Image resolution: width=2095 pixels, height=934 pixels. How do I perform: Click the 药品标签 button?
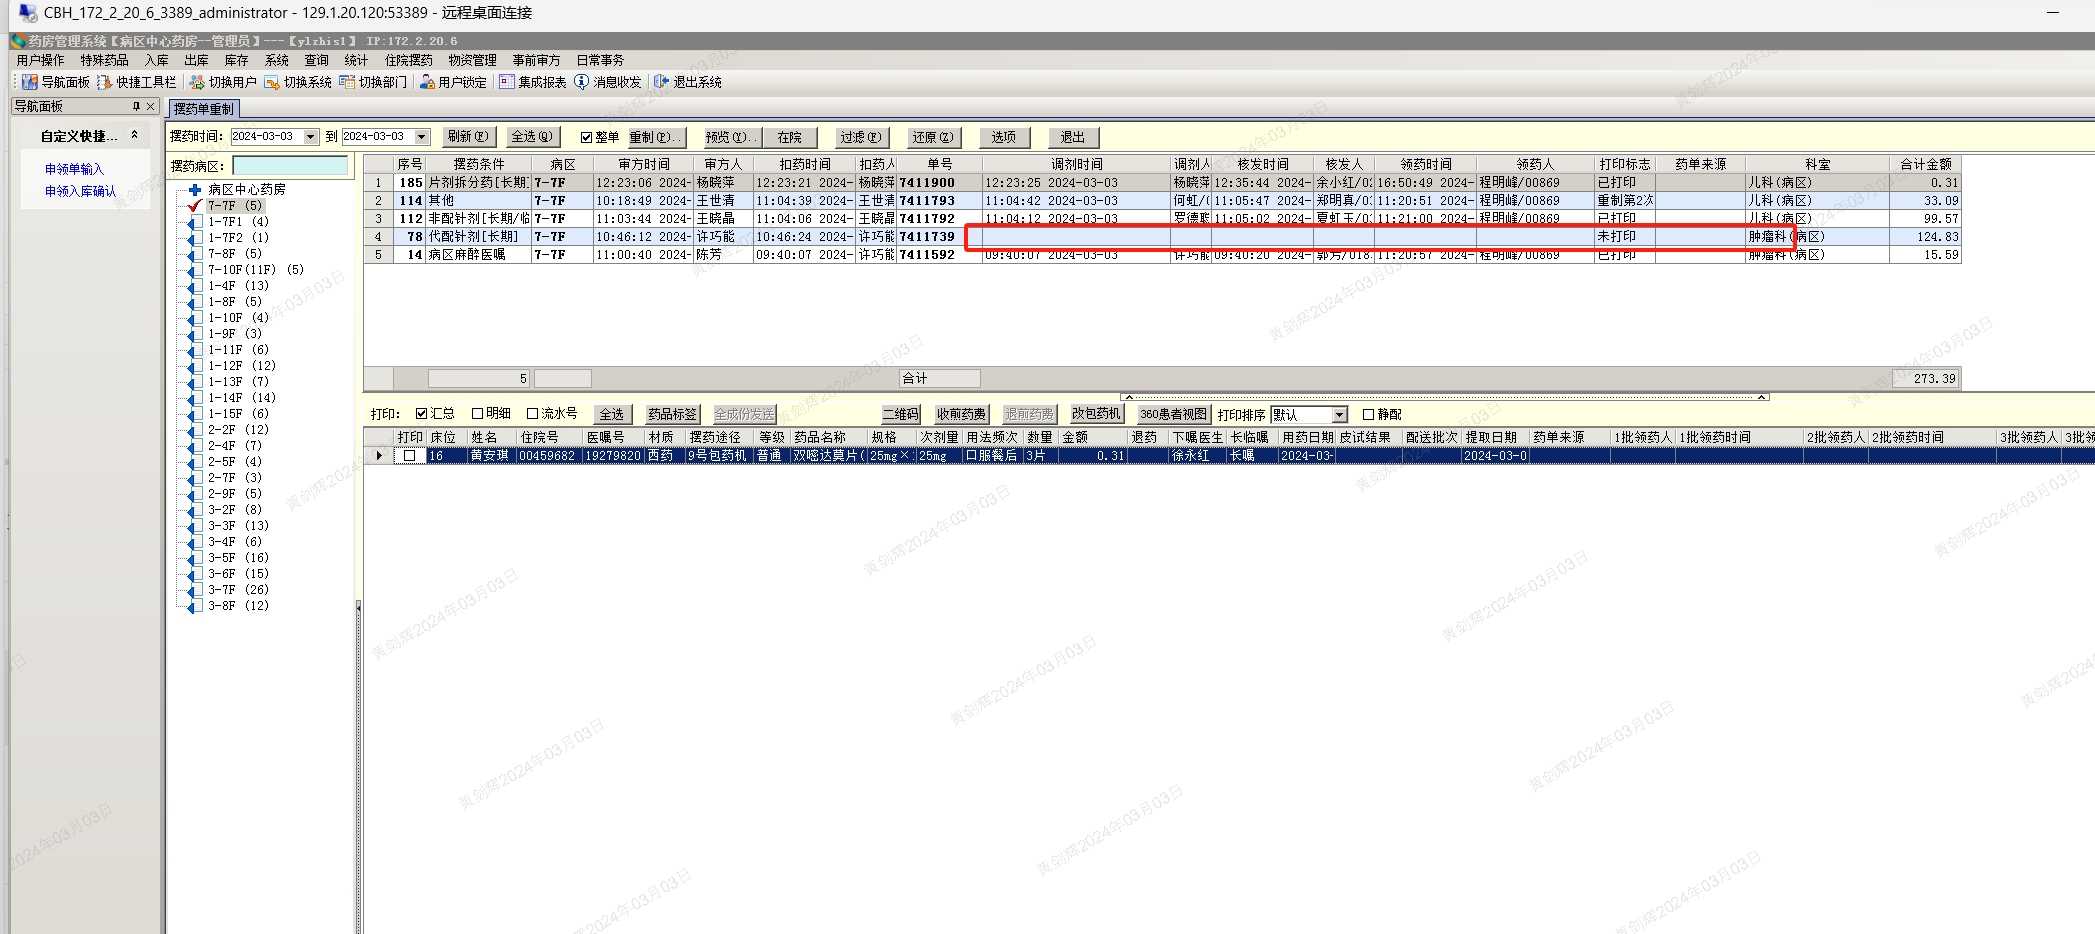[x=672, y=414]
